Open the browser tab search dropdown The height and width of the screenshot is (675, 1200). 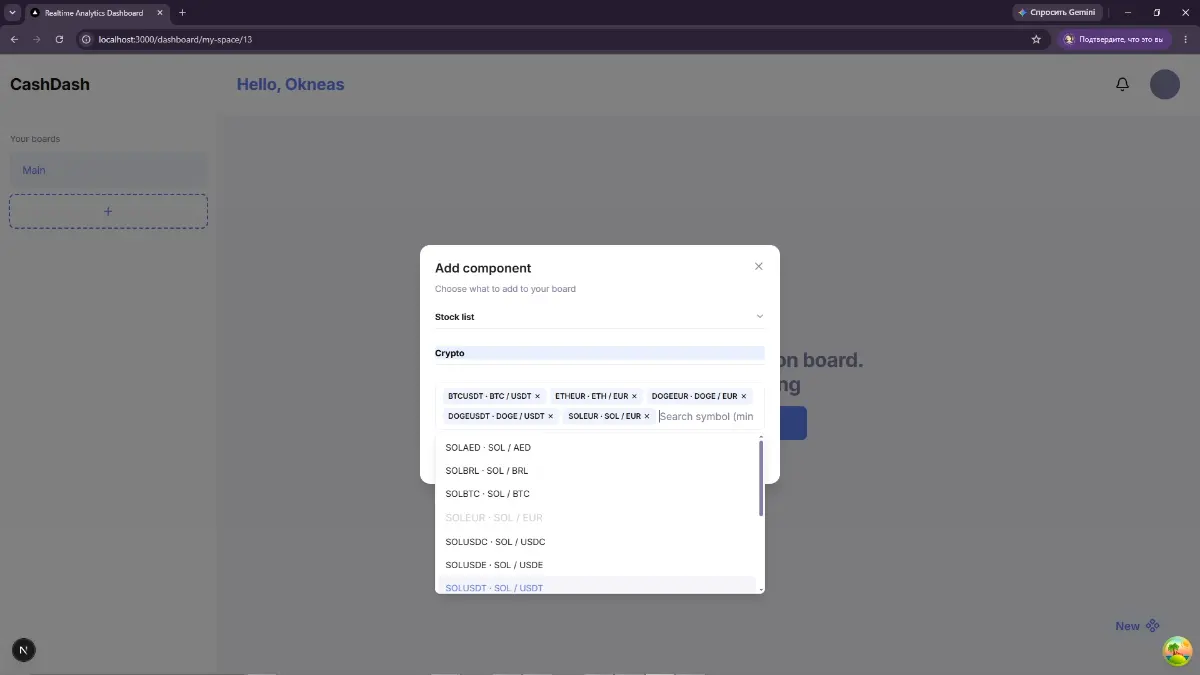[12, 13]
